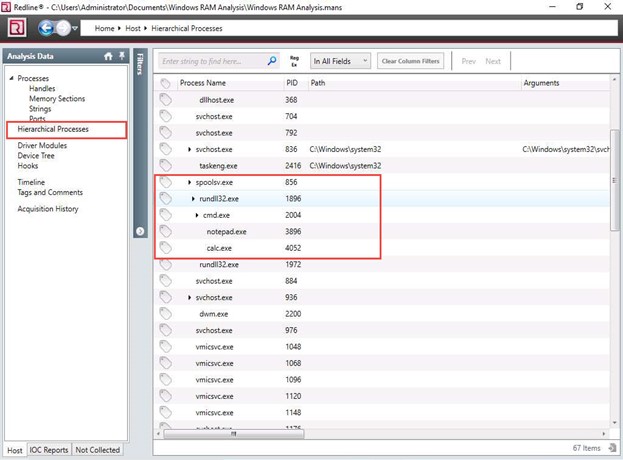Click the Redline logo menu button
Image resolution: width=623 pixels, height=460 pixels.
(16, 28)
